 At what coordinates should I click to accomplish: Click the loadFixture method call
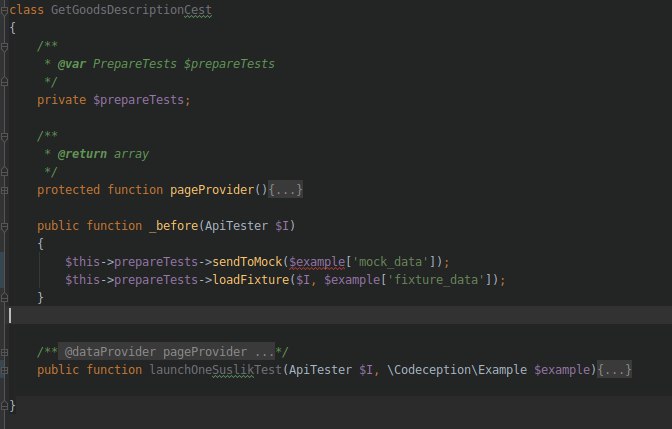[251, 280]
